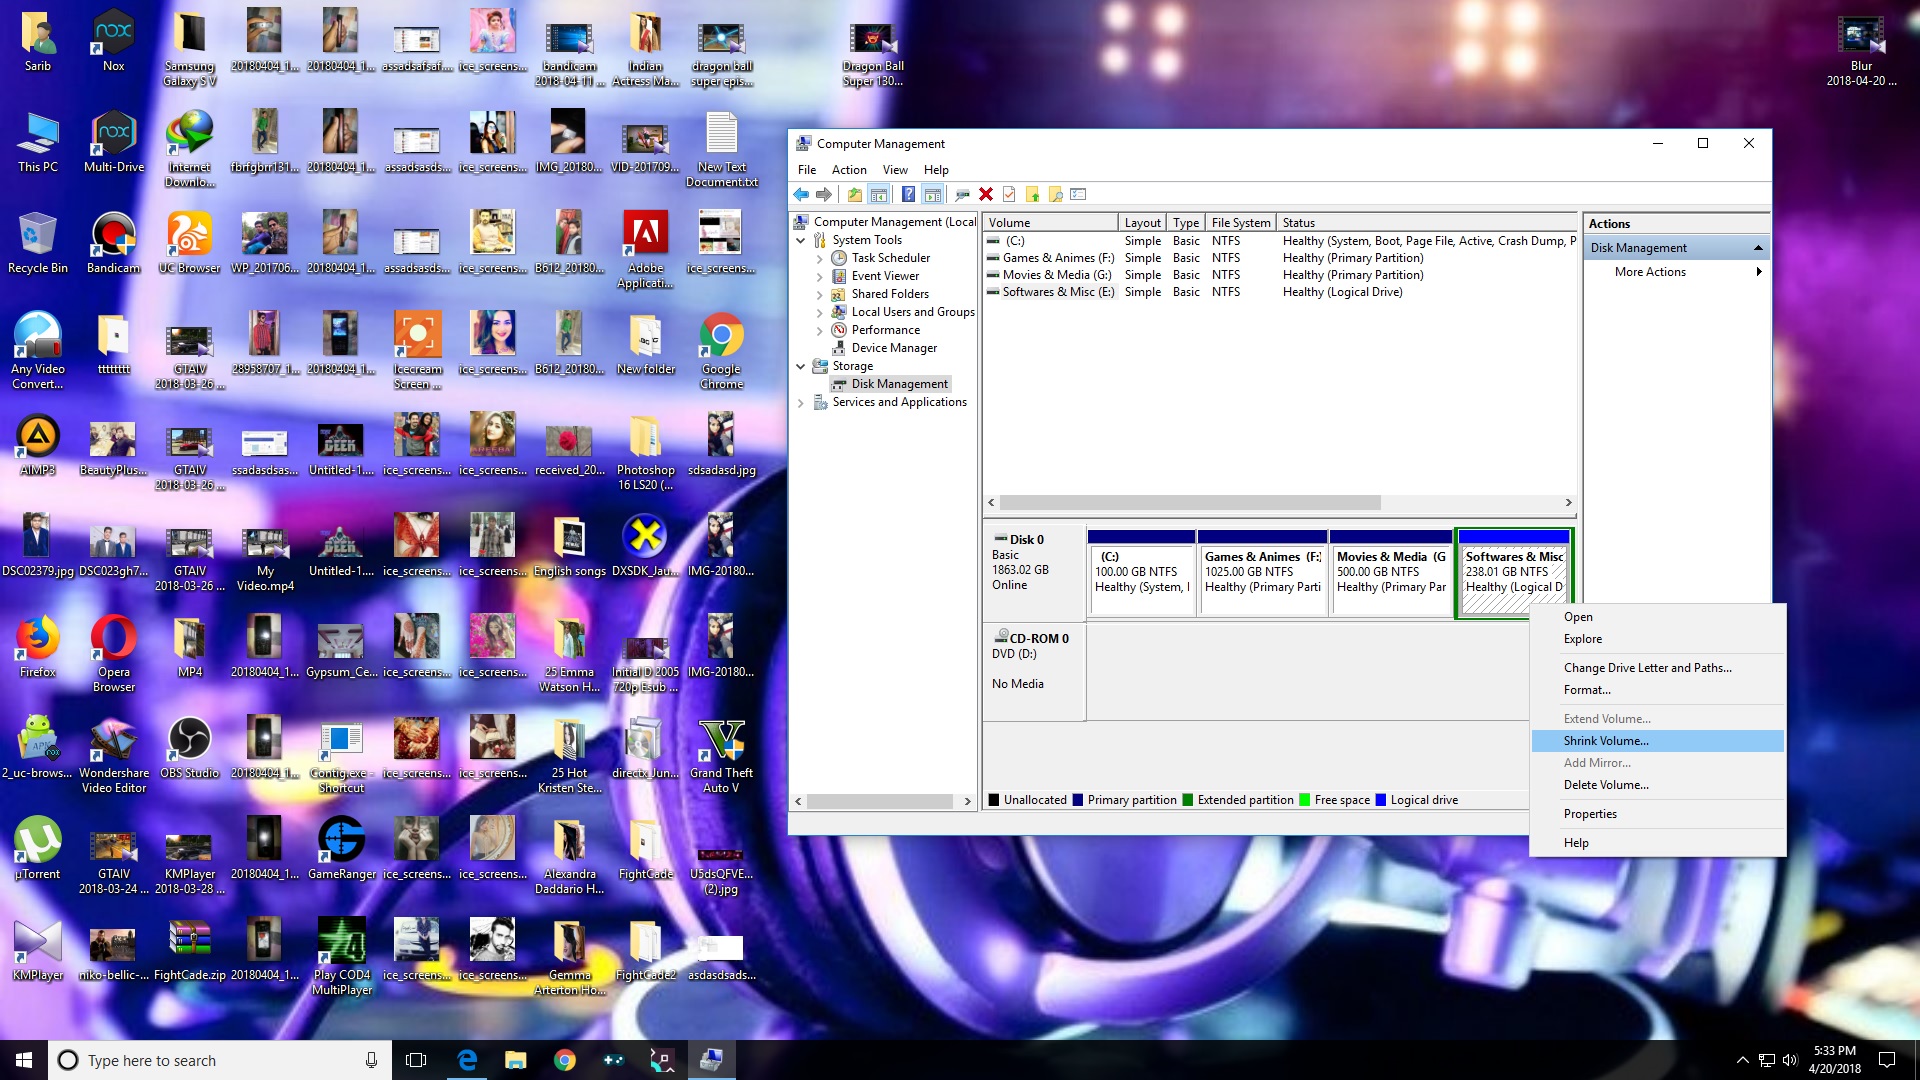
Task: Collapse the System Tools tree node
Action: [800, 240]
